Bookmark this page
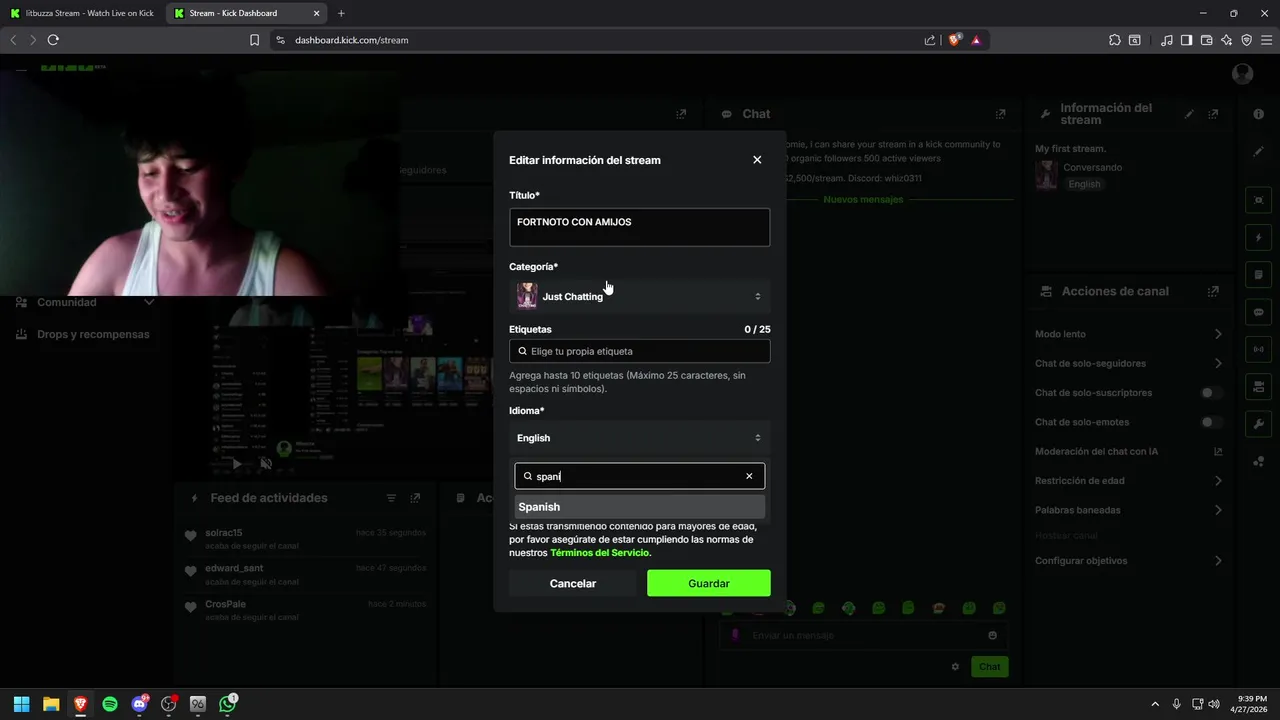The height and width of the screenshot is (720, 1280). [254, 40]
